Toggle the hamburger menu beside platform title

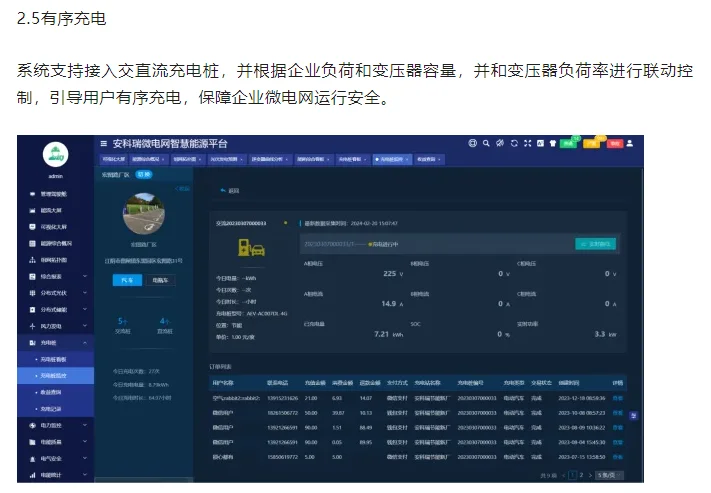pyautogui.click(x=103, y=144)
